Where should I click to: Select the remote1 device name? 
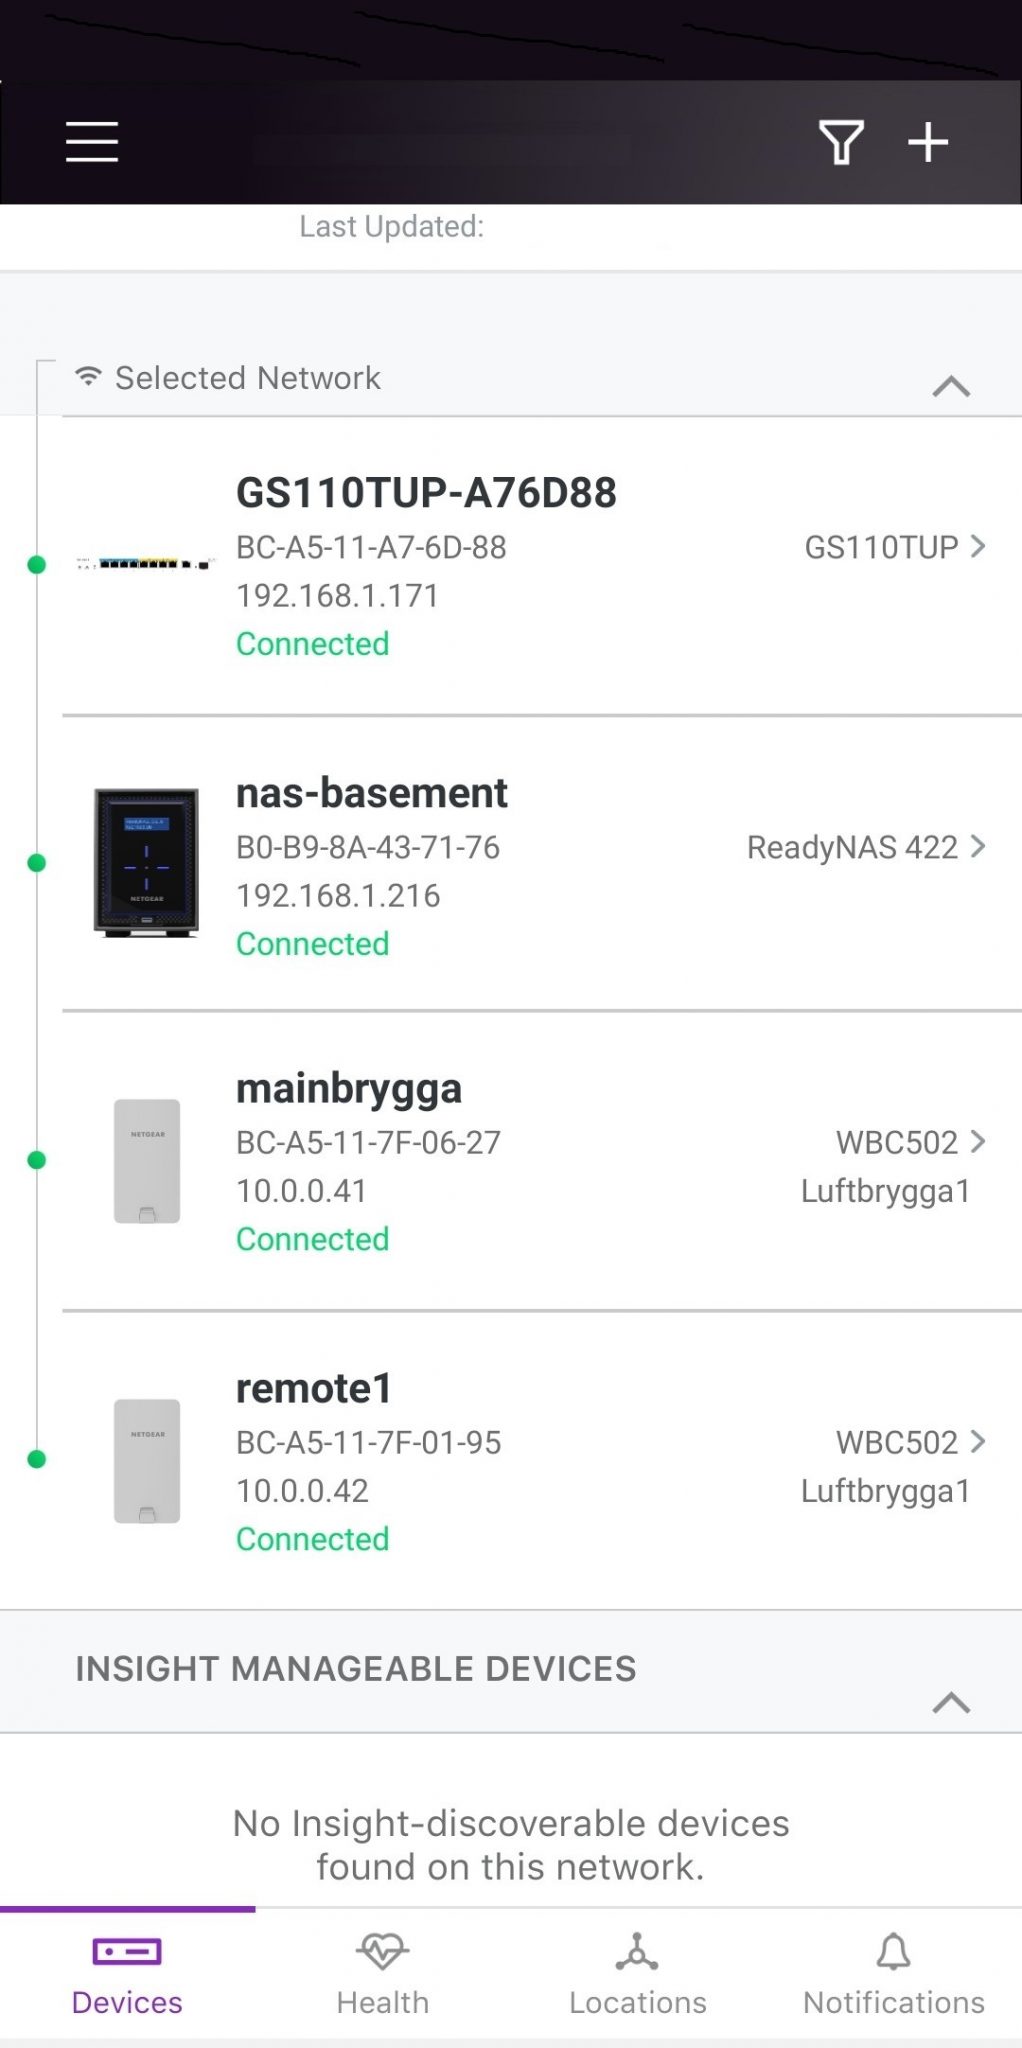coord(314,1388)
